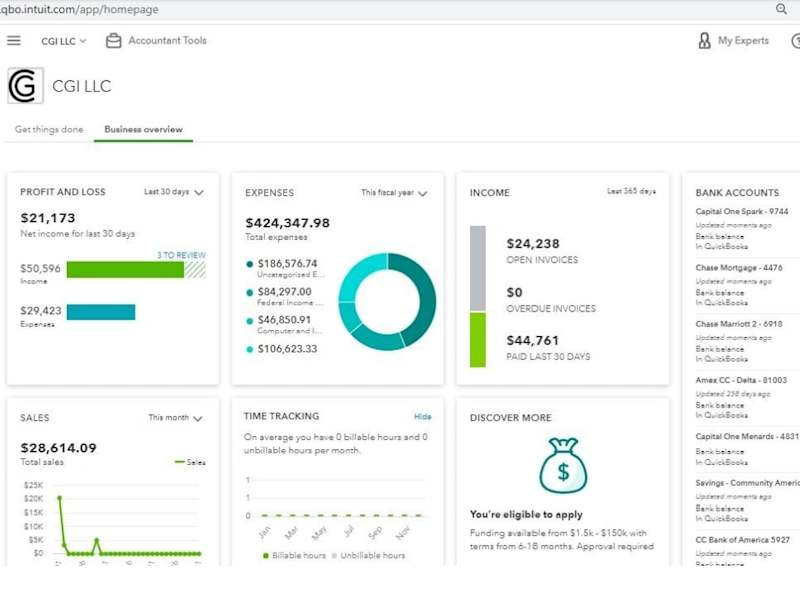
Task: Open Expenses This fiscal year dropdown
Action: (394, 193)
